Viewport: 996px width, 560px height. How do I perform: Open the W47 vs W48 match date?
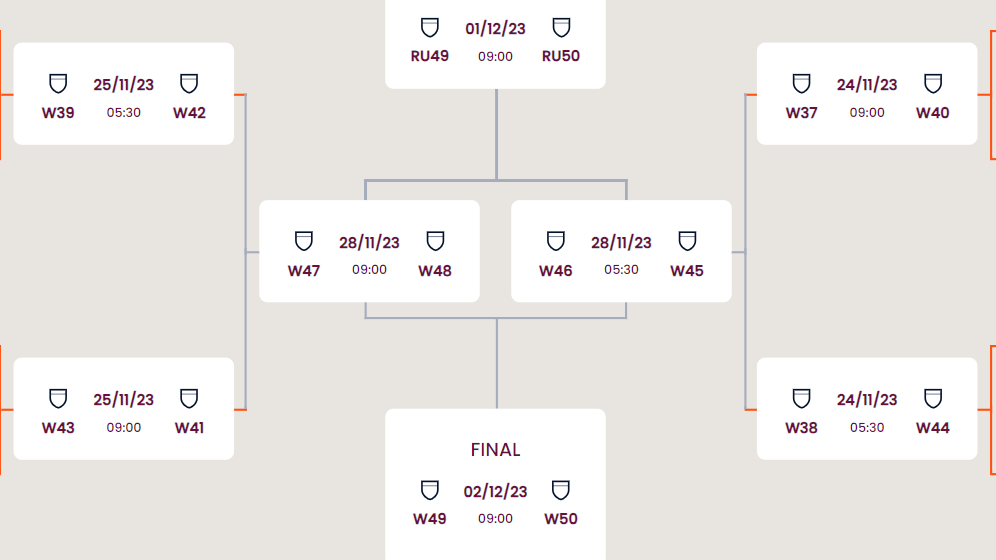pyautogui.click(x=369, y=243)
